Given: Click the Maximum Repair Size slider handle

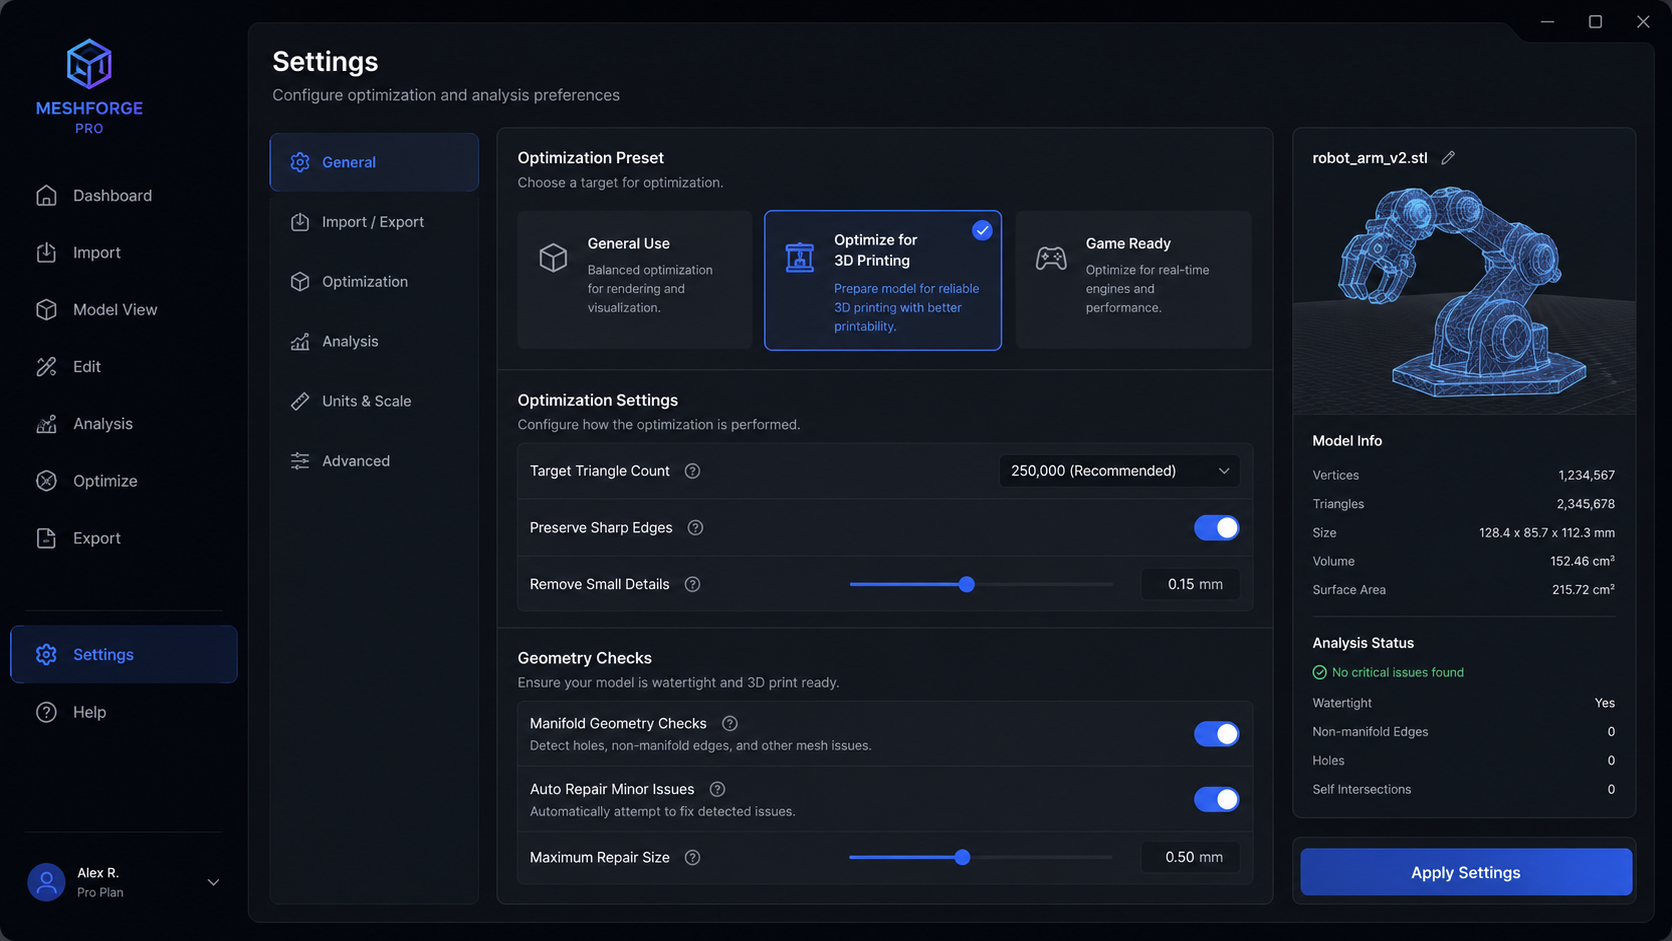Looking at the screenshot, I should 962,857.
